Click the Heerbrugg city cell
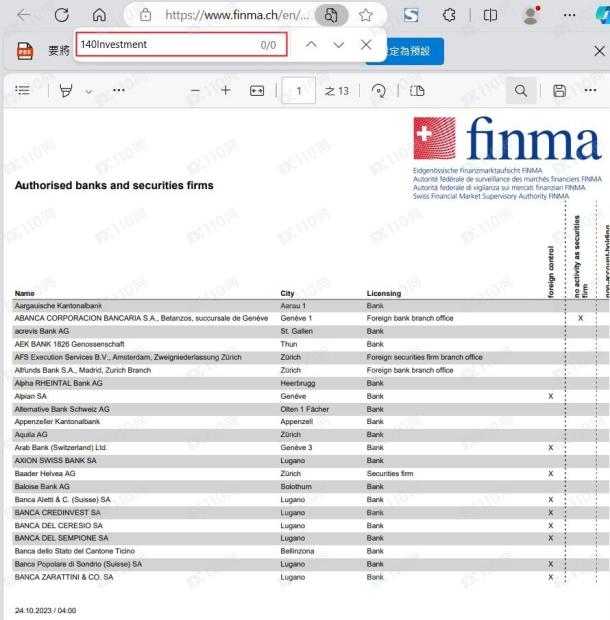The image size is (610, 620). pos(298,383)
